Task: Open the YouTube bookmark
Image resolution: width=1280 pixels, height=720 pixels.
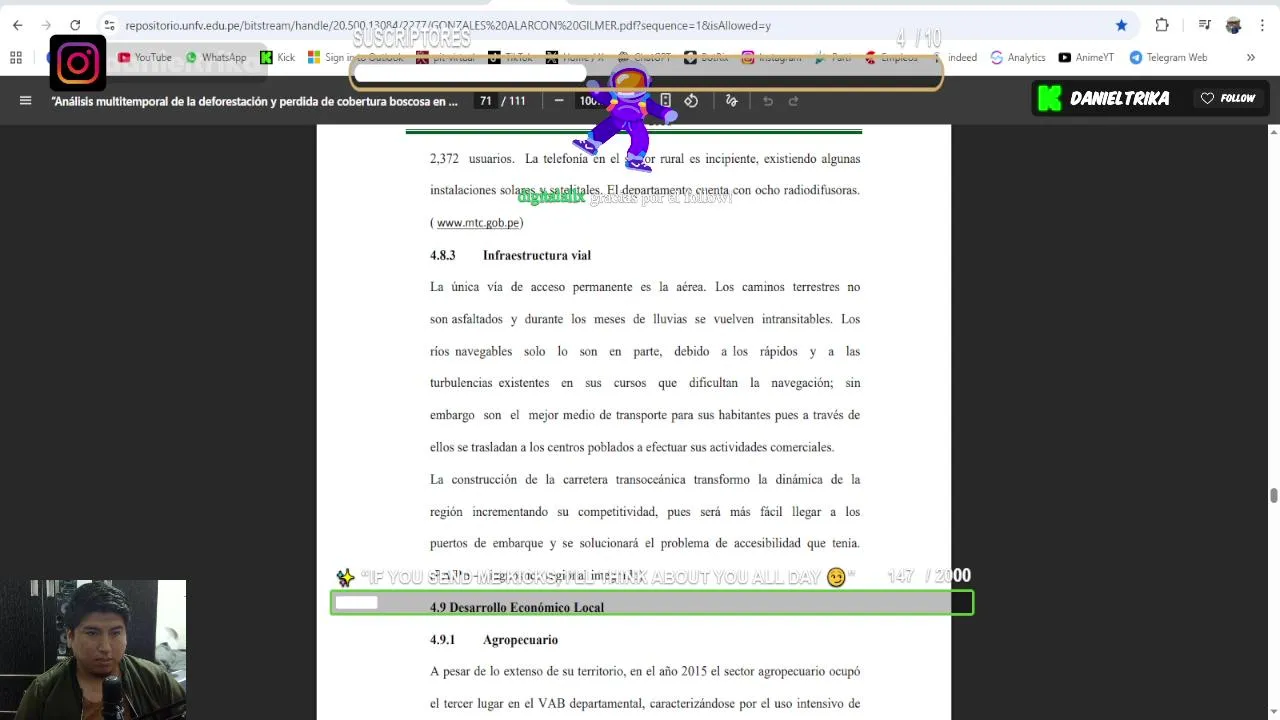Action: (x=145, y=58)
